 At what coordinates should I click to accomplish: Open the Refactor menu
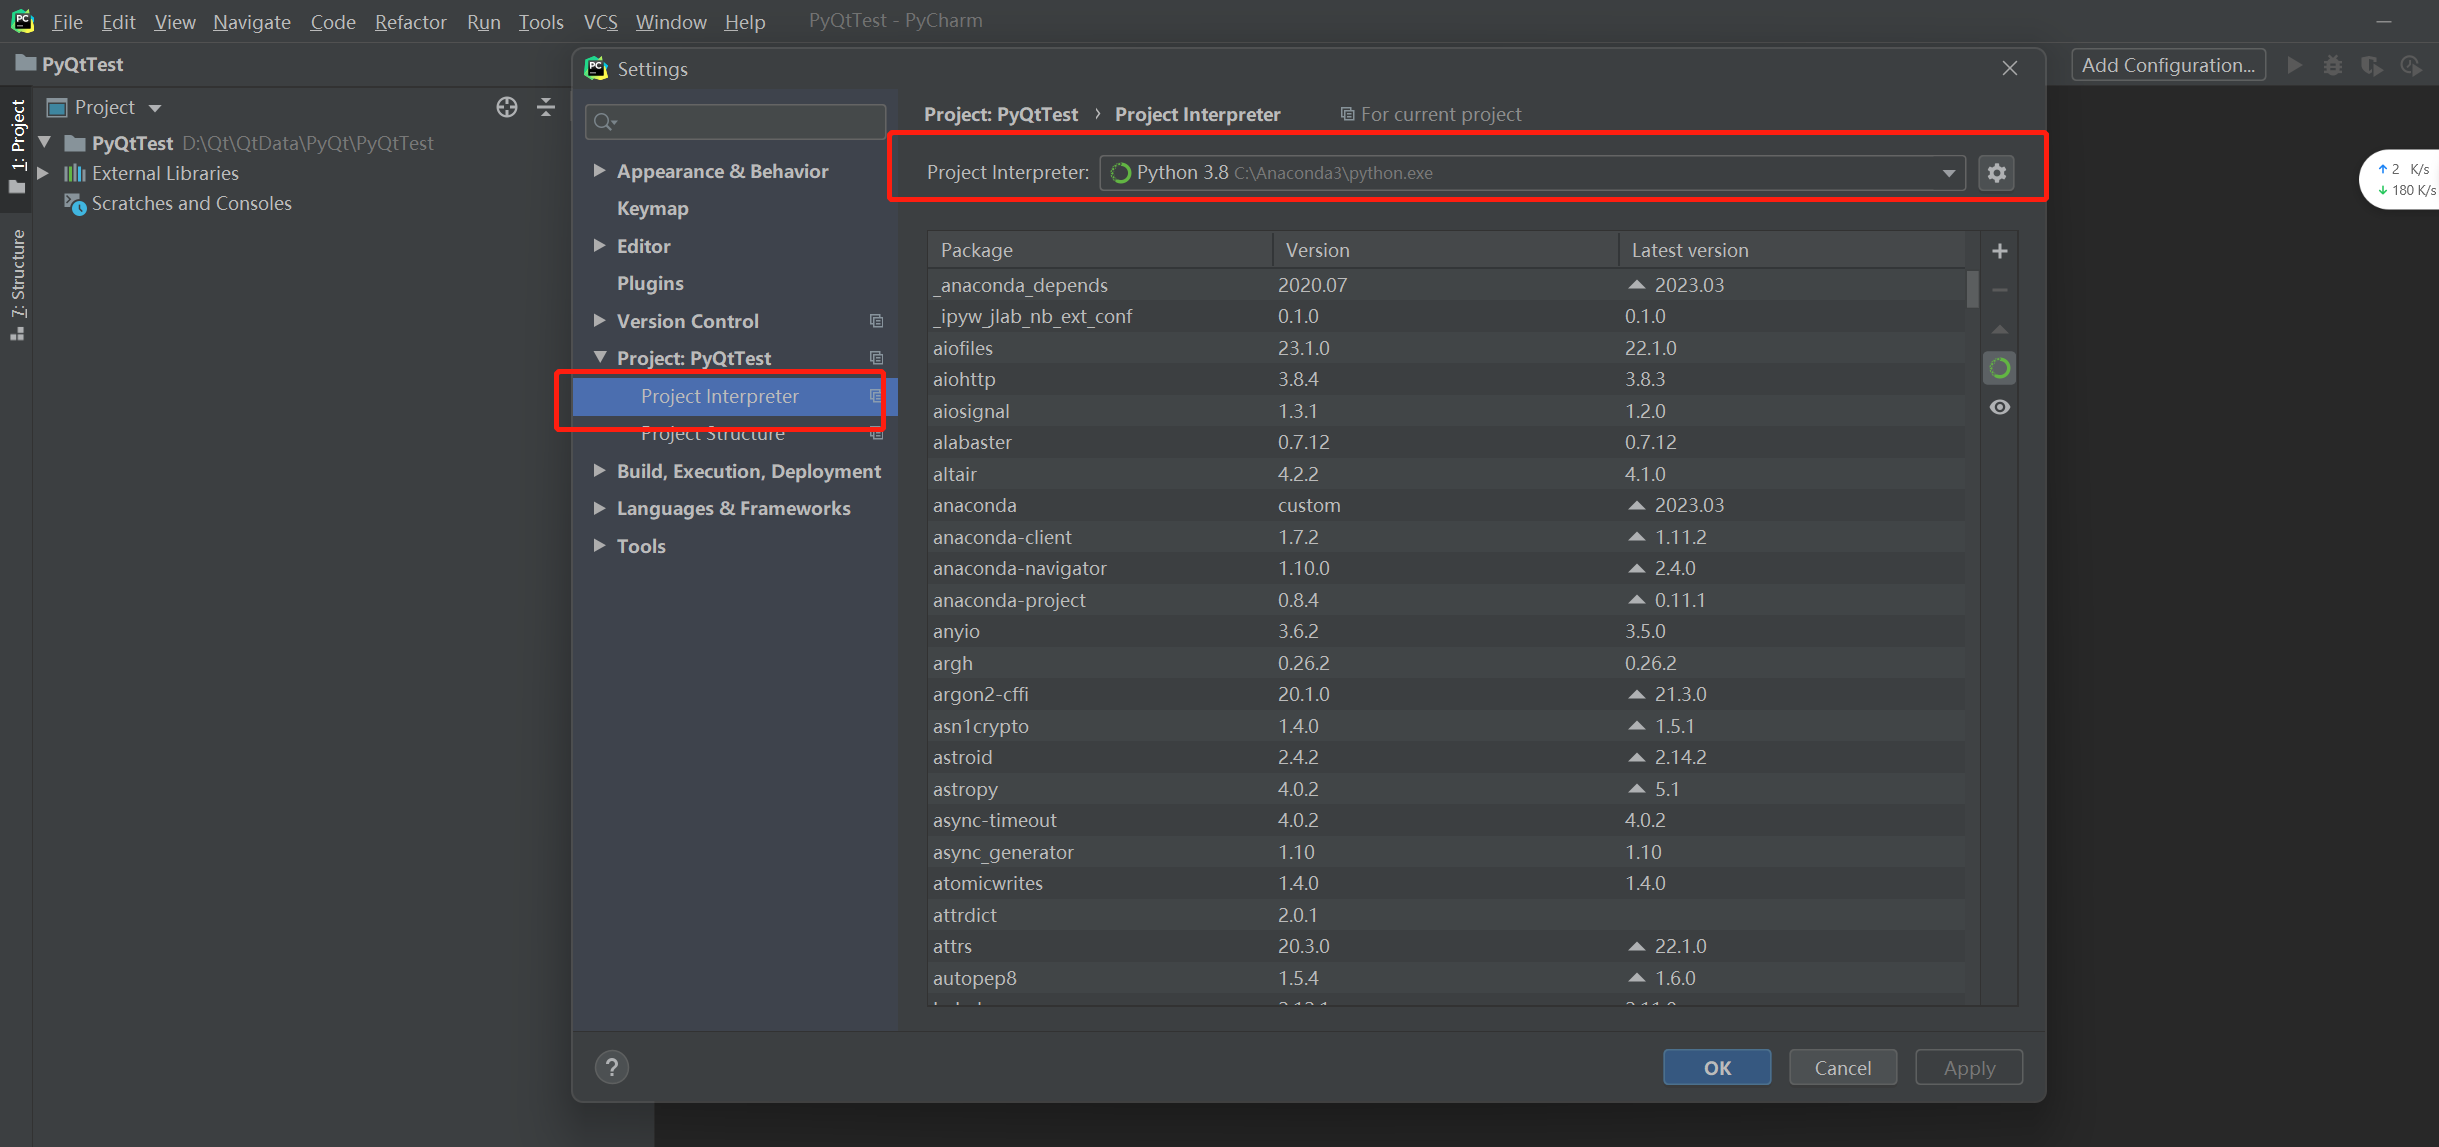pyautogui.click(x=410, y=21)
